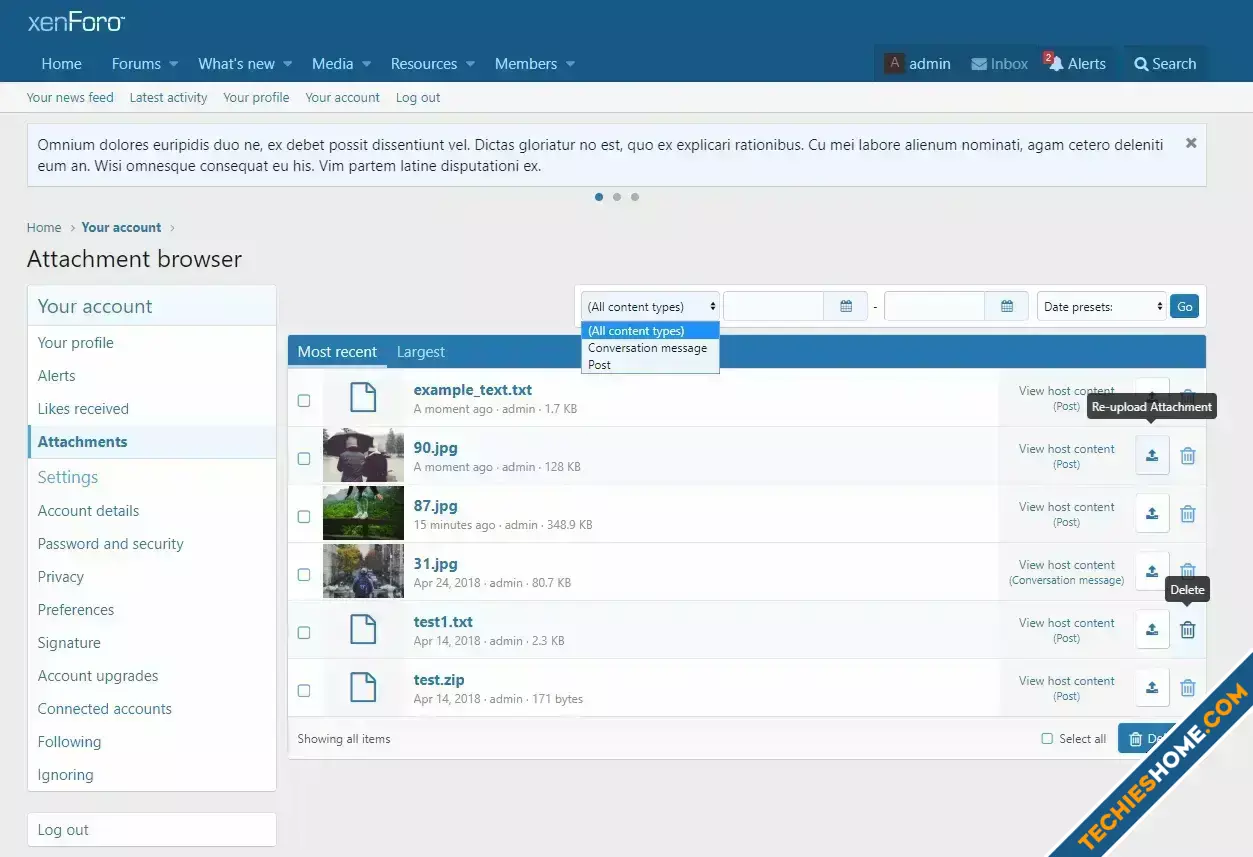Choose Post in the content type list
The image size is (1253, 857).
[650, 365]
